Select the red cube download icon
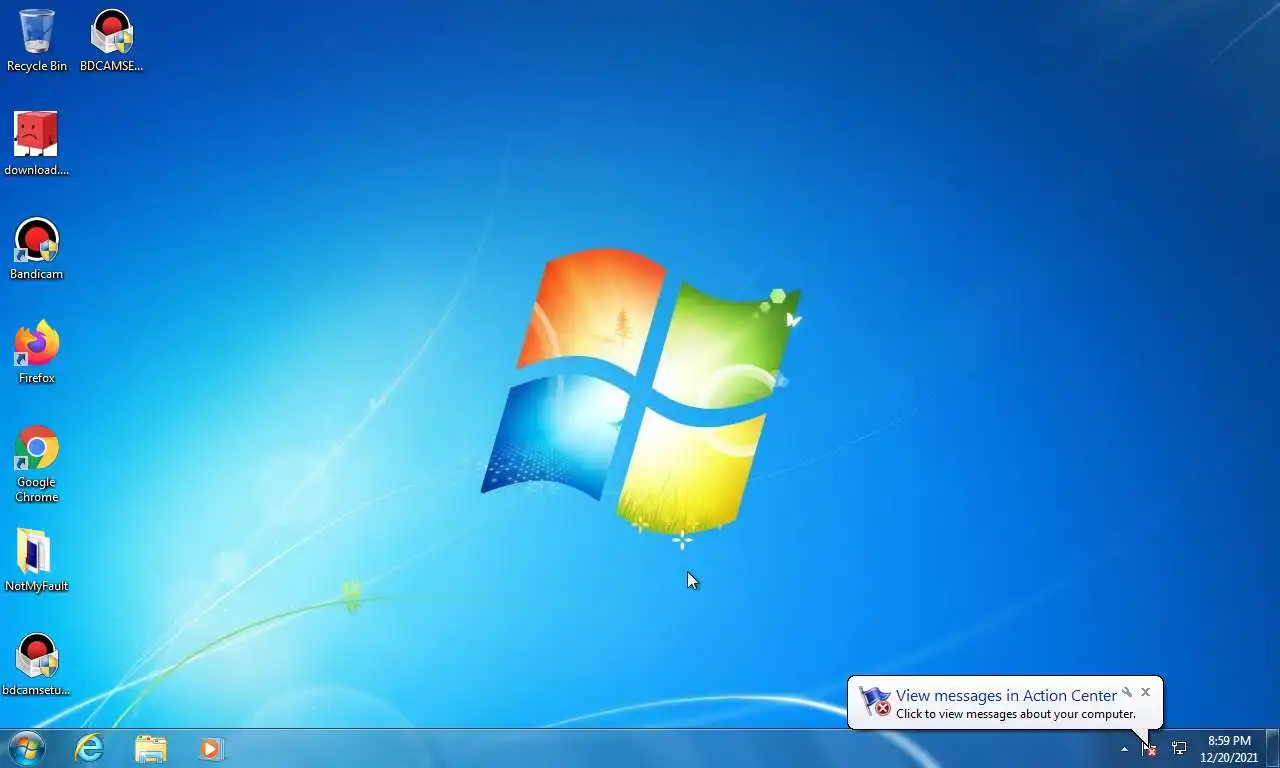 [x=37, y=144]
